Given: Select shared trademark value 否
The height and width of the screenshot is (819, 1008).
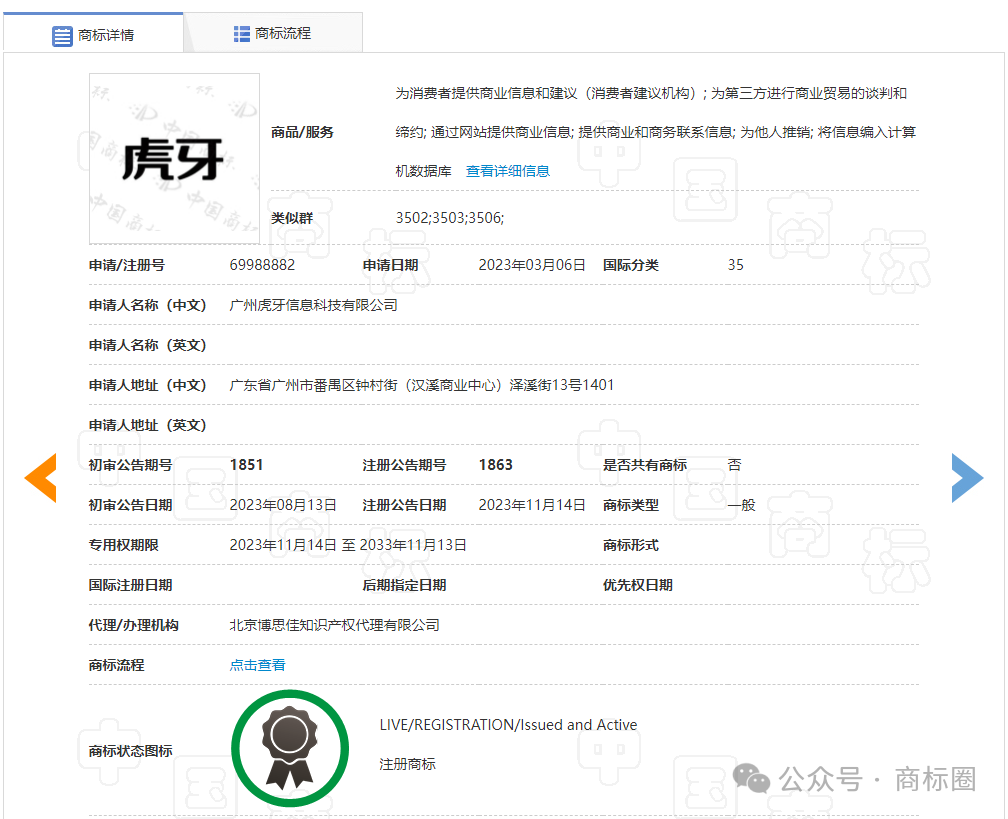Looking at the screenshot, I should (735, 465).
